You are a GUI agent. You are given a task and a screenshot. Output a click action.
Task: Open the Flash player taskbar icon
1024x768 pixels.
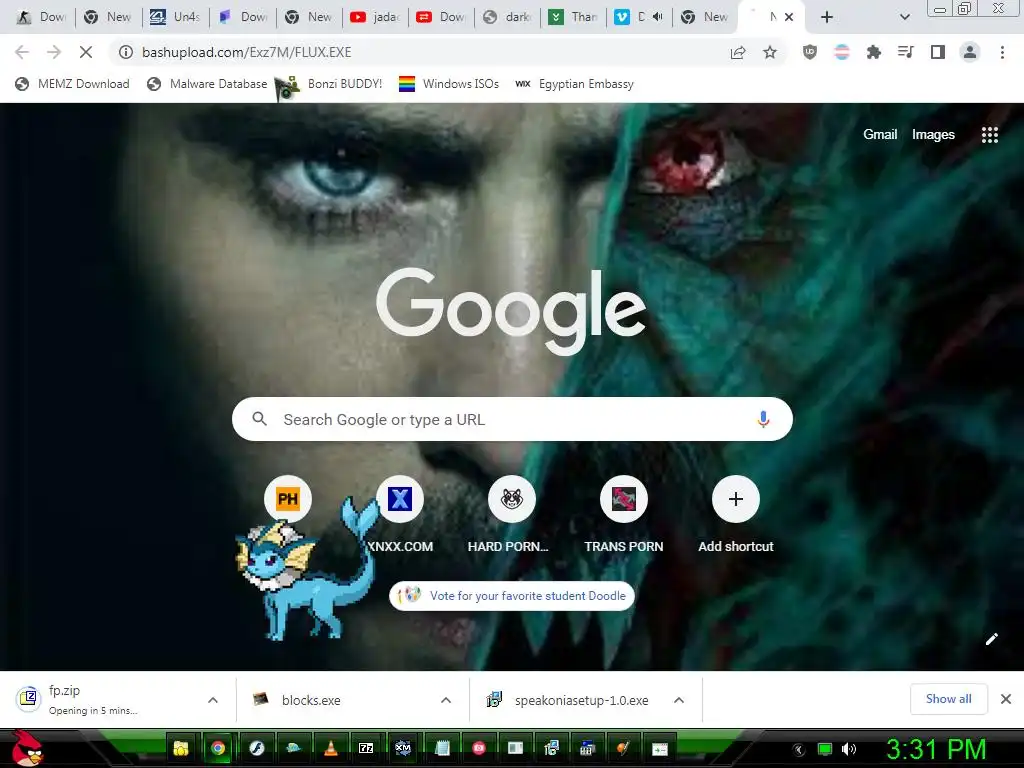click(x=256, y=748)
